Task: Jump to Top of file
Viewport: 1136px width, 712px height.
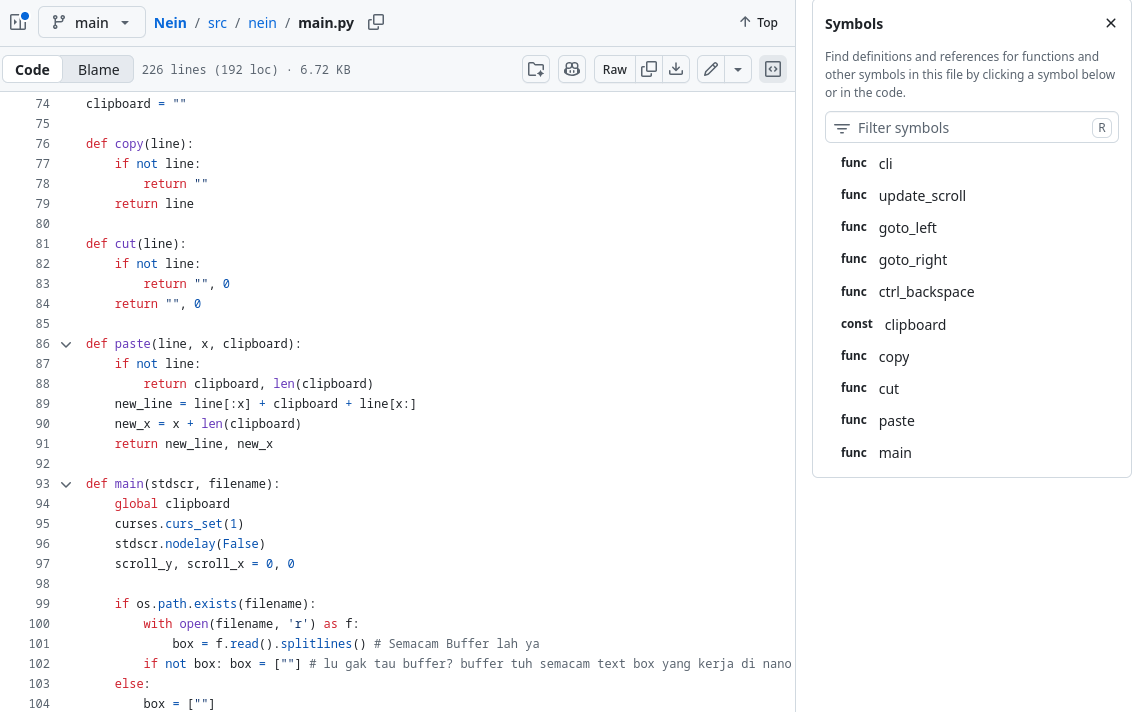Action: [759, 22]
